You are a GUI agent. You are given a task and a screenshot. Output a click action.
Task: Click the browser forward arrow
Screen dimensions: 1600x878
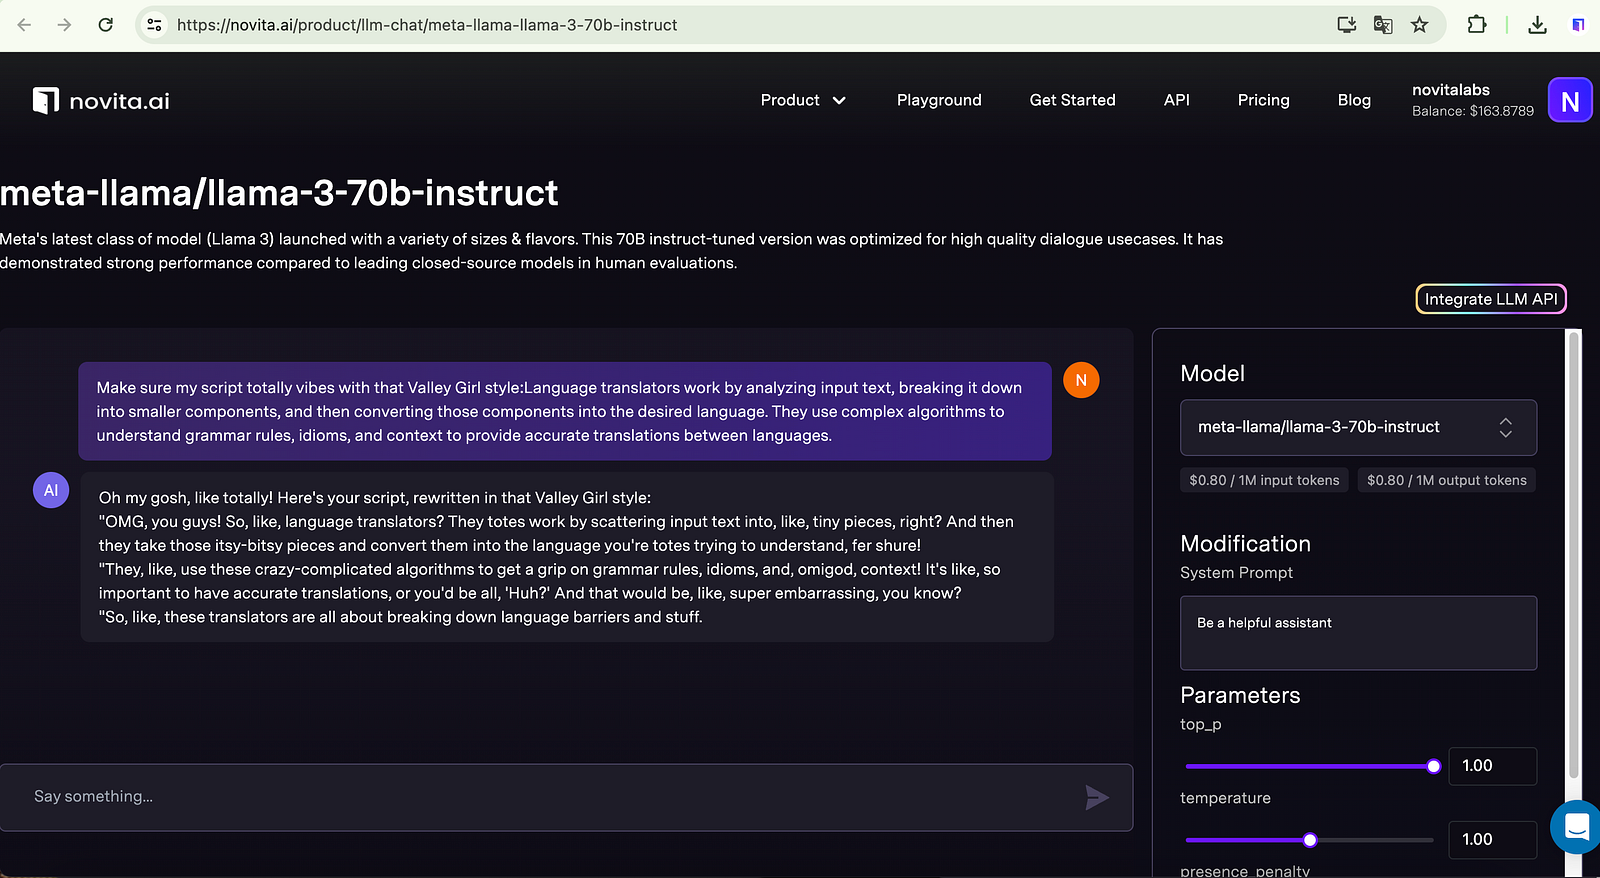click(64, 25)
